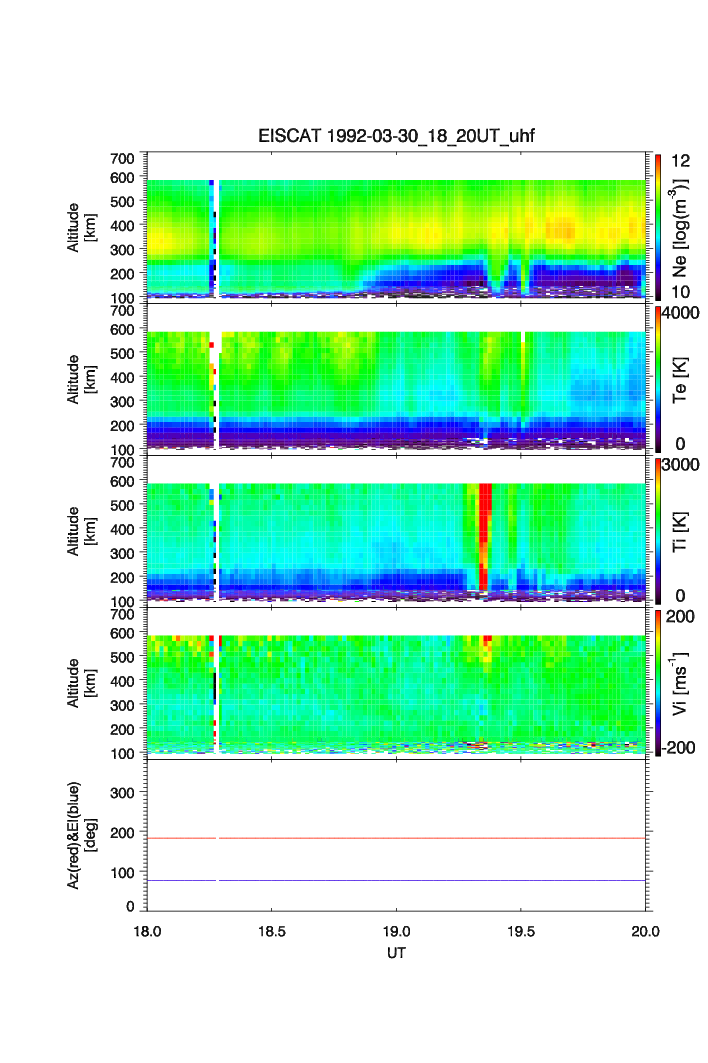Click the Te [K] colorbar label

click(x=680, y=380)
